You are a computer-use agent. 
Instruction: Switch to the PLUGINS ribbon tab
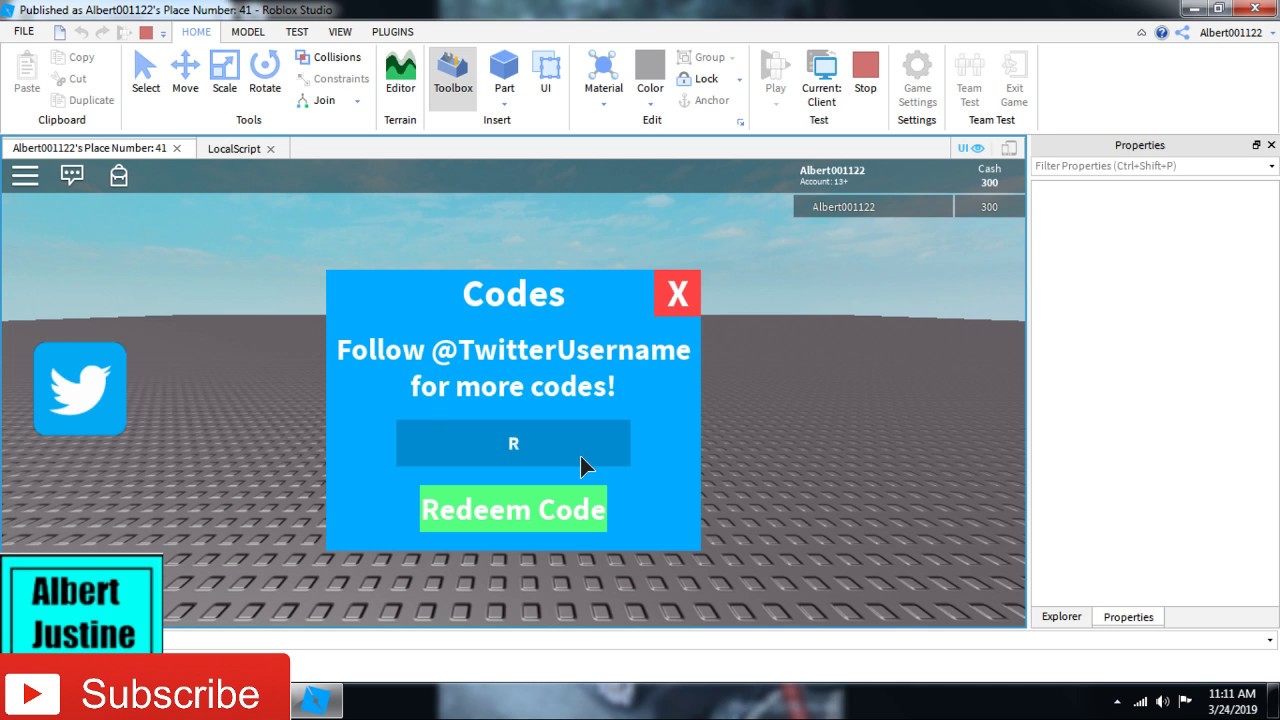coord(393,32)
